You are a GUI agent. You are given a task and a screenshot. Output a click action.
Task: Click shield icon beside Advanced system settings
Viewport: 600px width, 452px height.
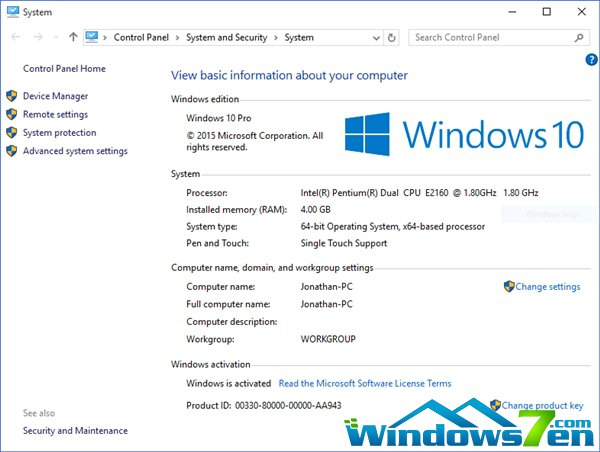(12, 151)
